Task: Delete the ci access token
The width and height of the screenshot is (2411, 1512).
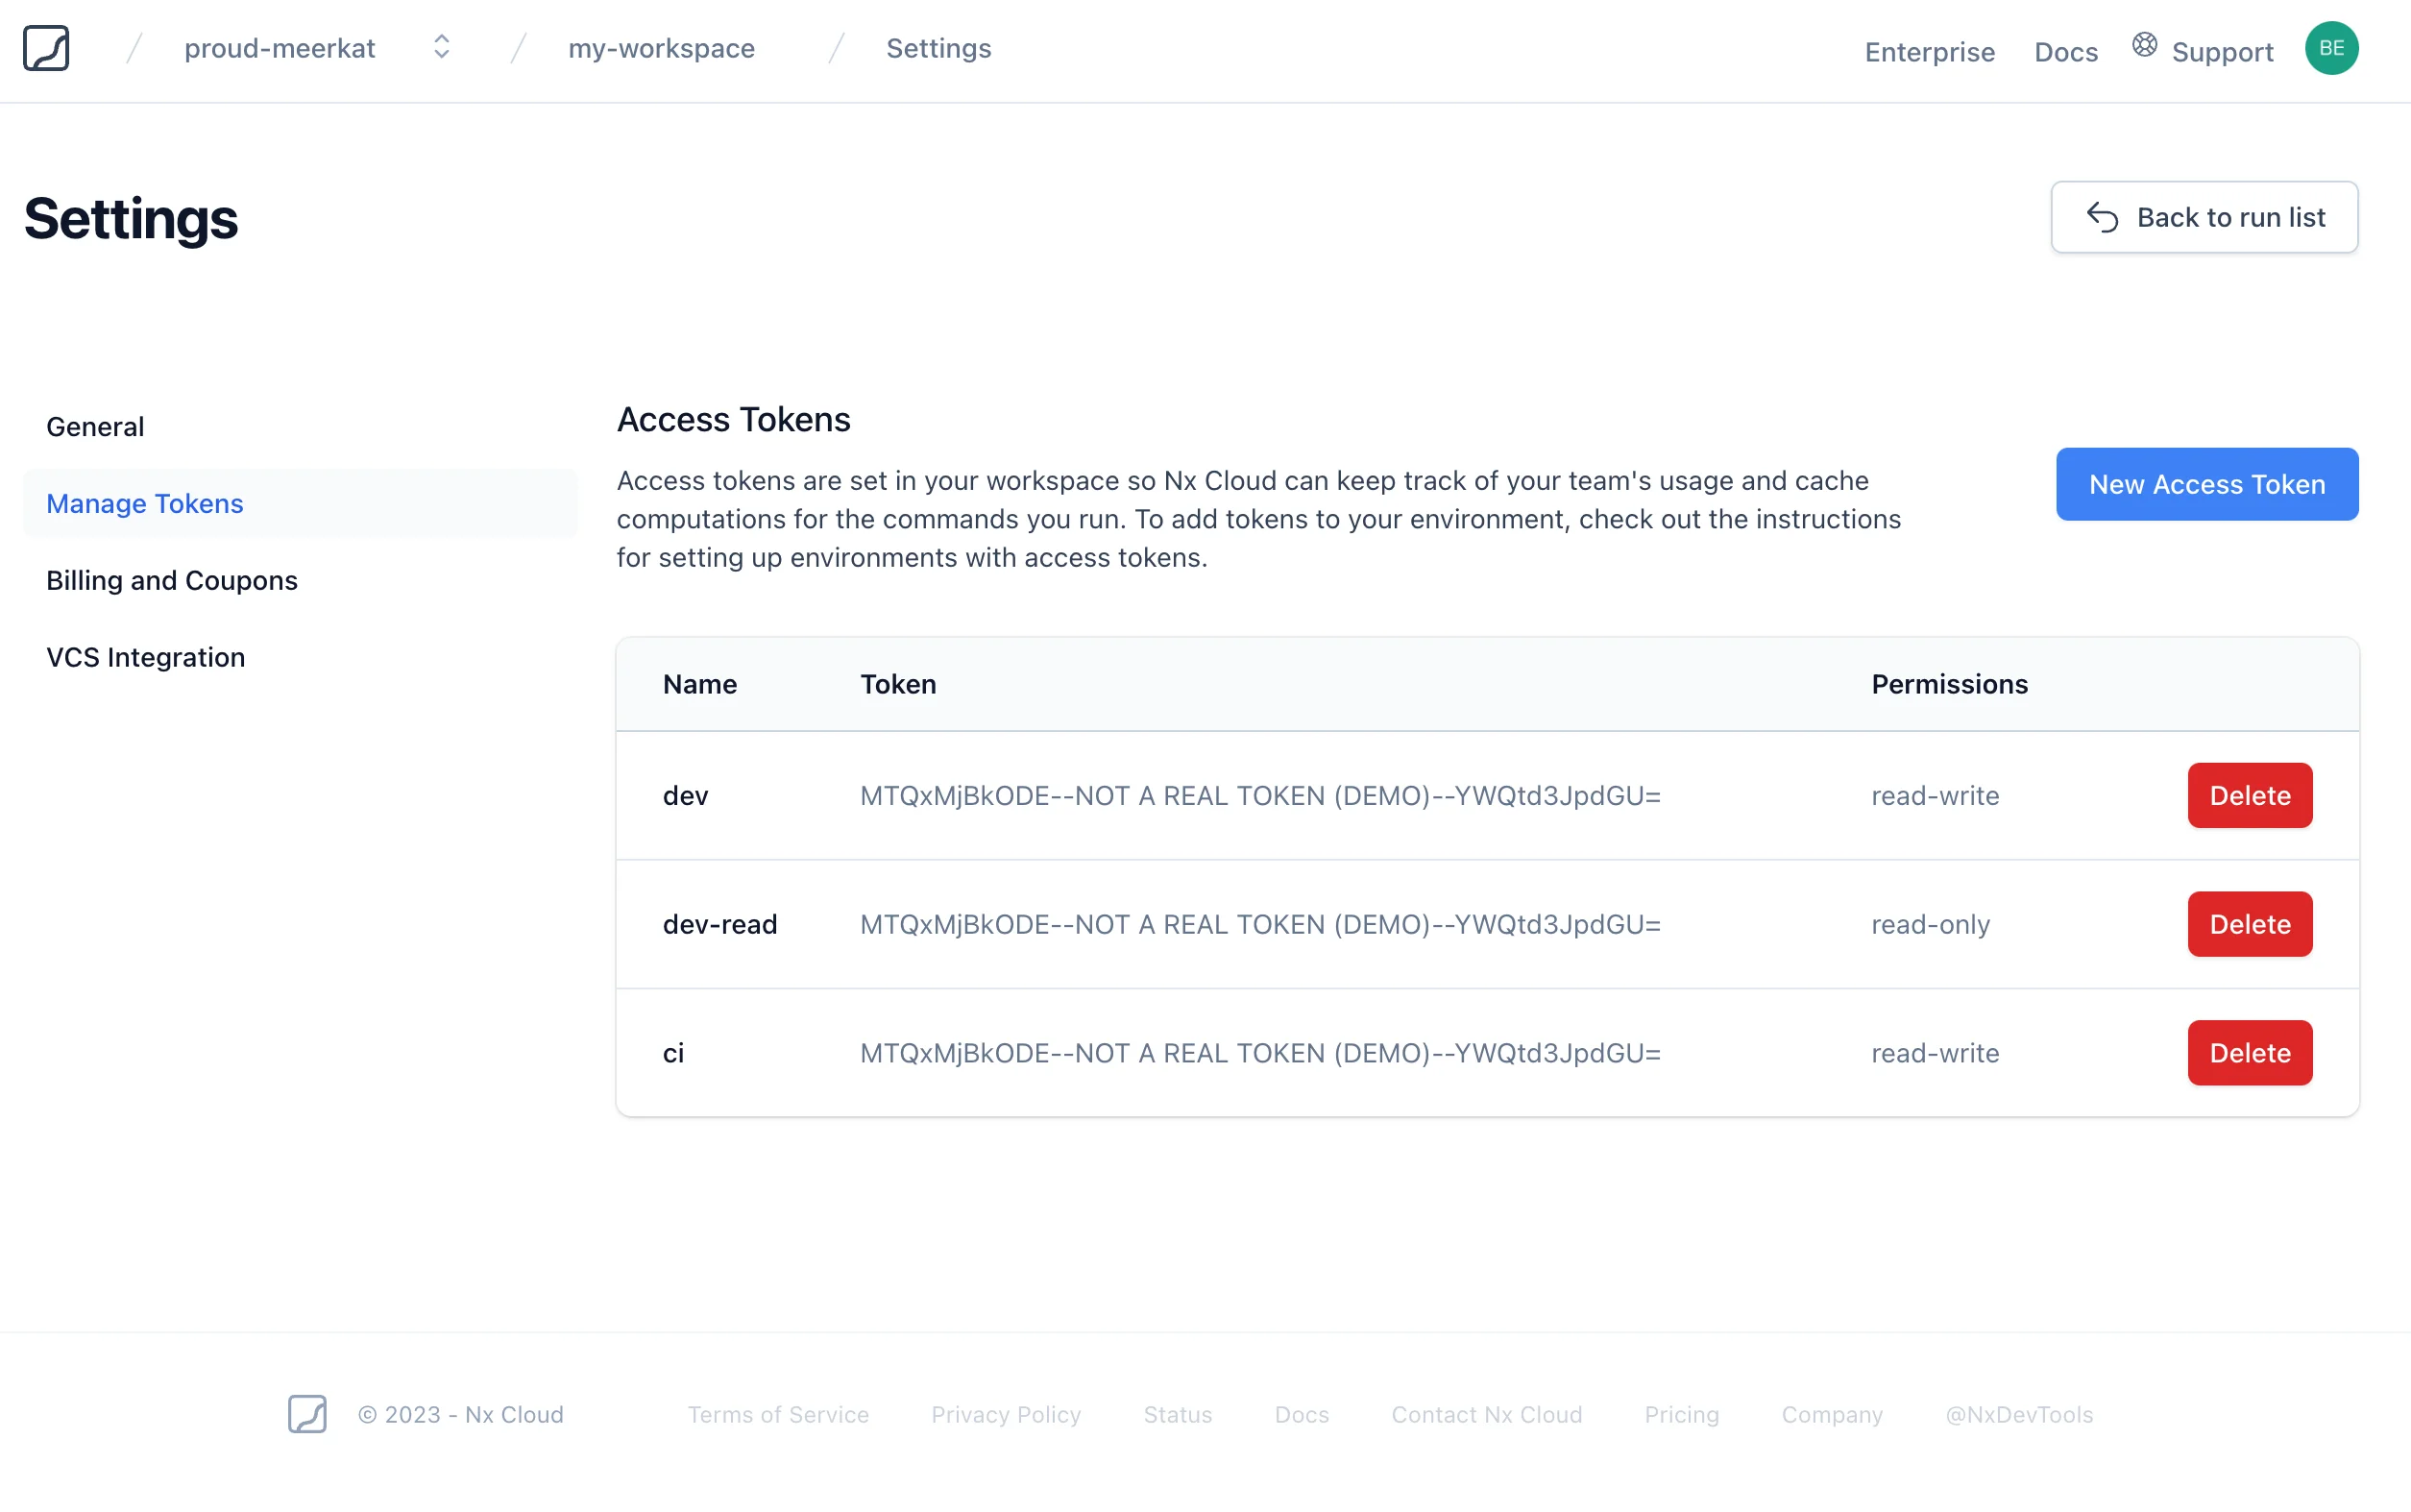Action: click(x=2251, y=1052)
